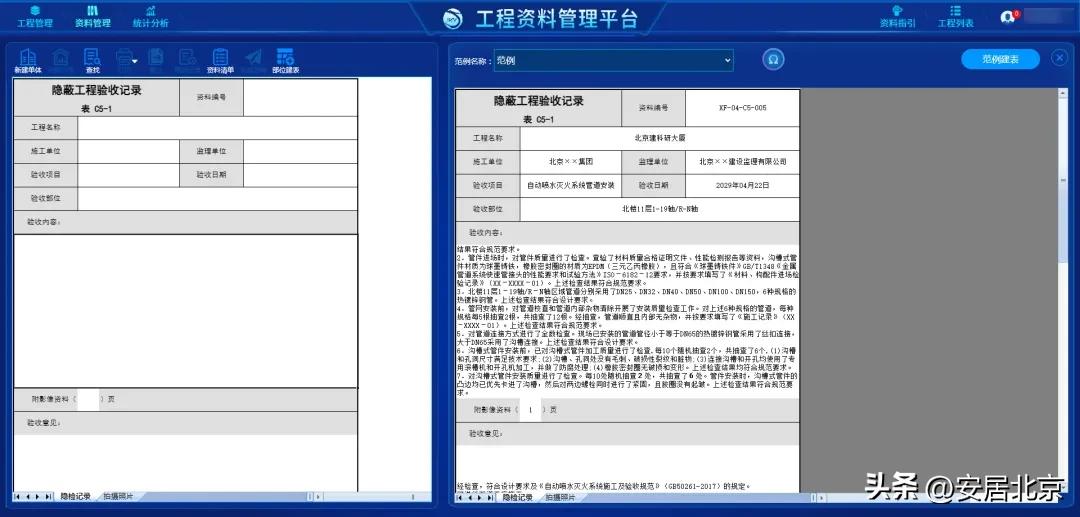Viewport: 1080px width, 517px height.
Task: Open the 资料管理 module
Action: pyautogui.click(x=92, y=17)
